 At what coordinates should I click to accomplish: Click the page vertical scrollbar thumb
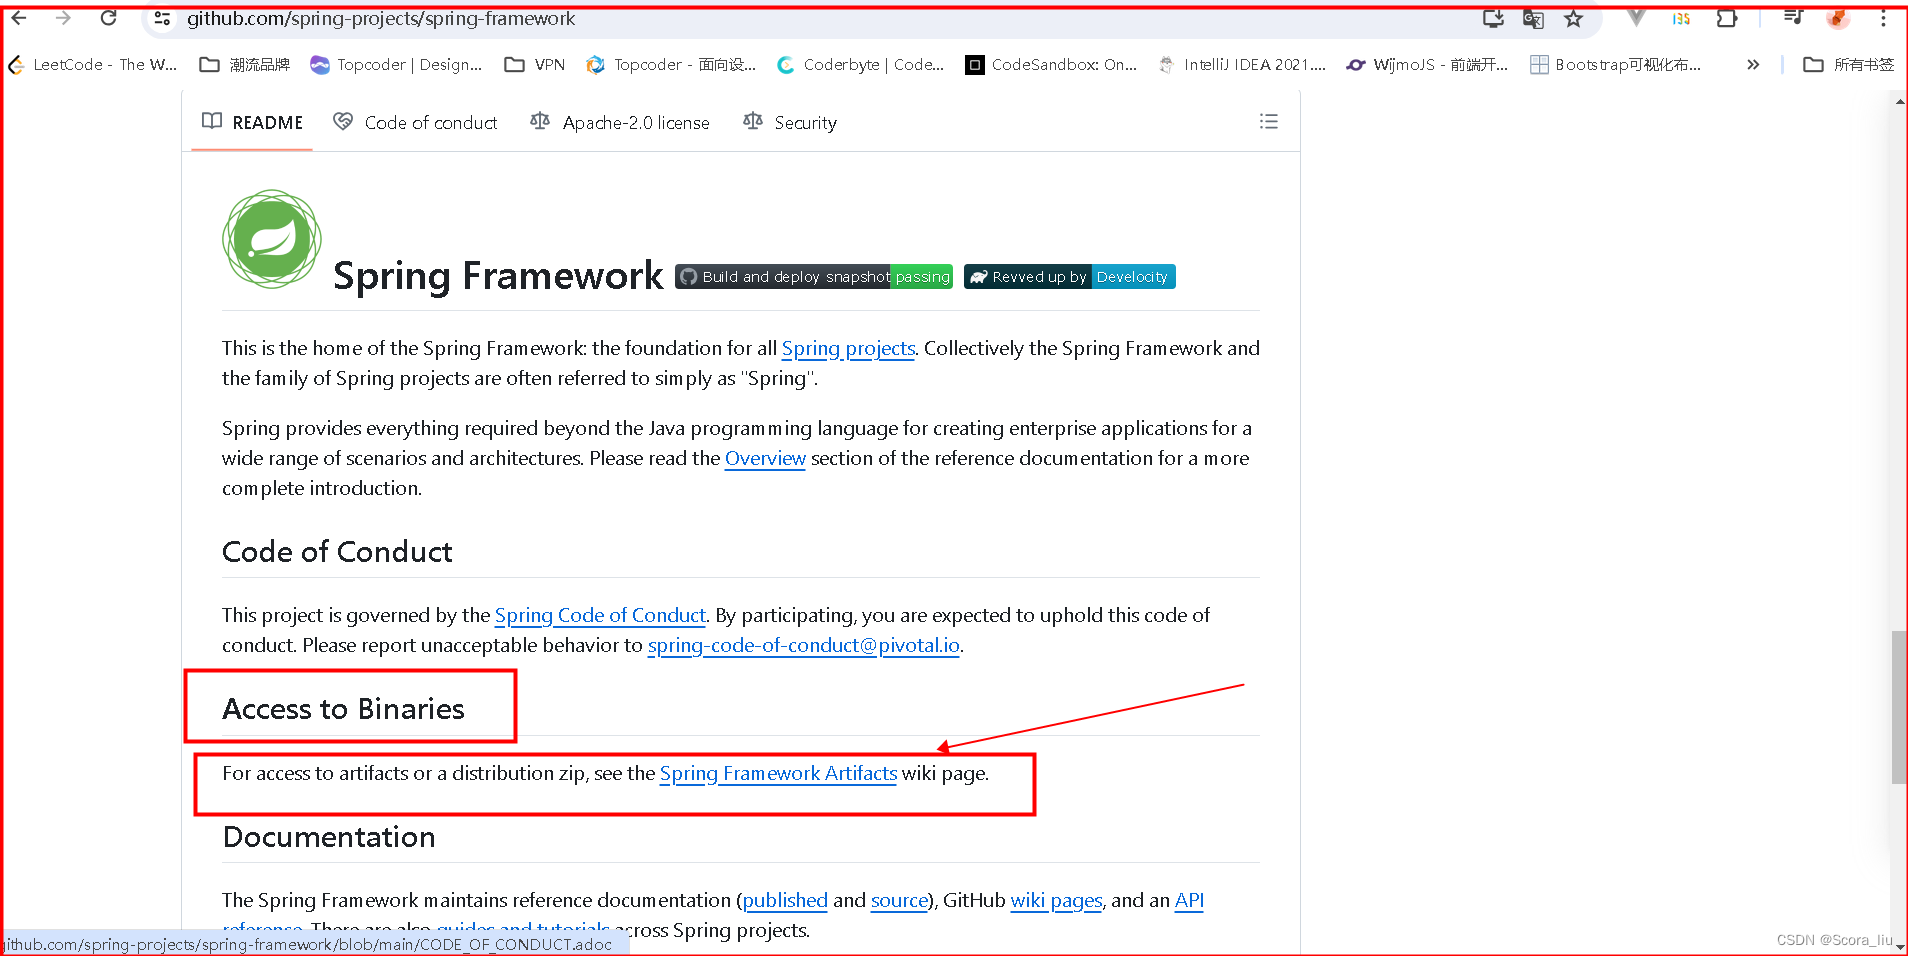[x=1898, y=707]
